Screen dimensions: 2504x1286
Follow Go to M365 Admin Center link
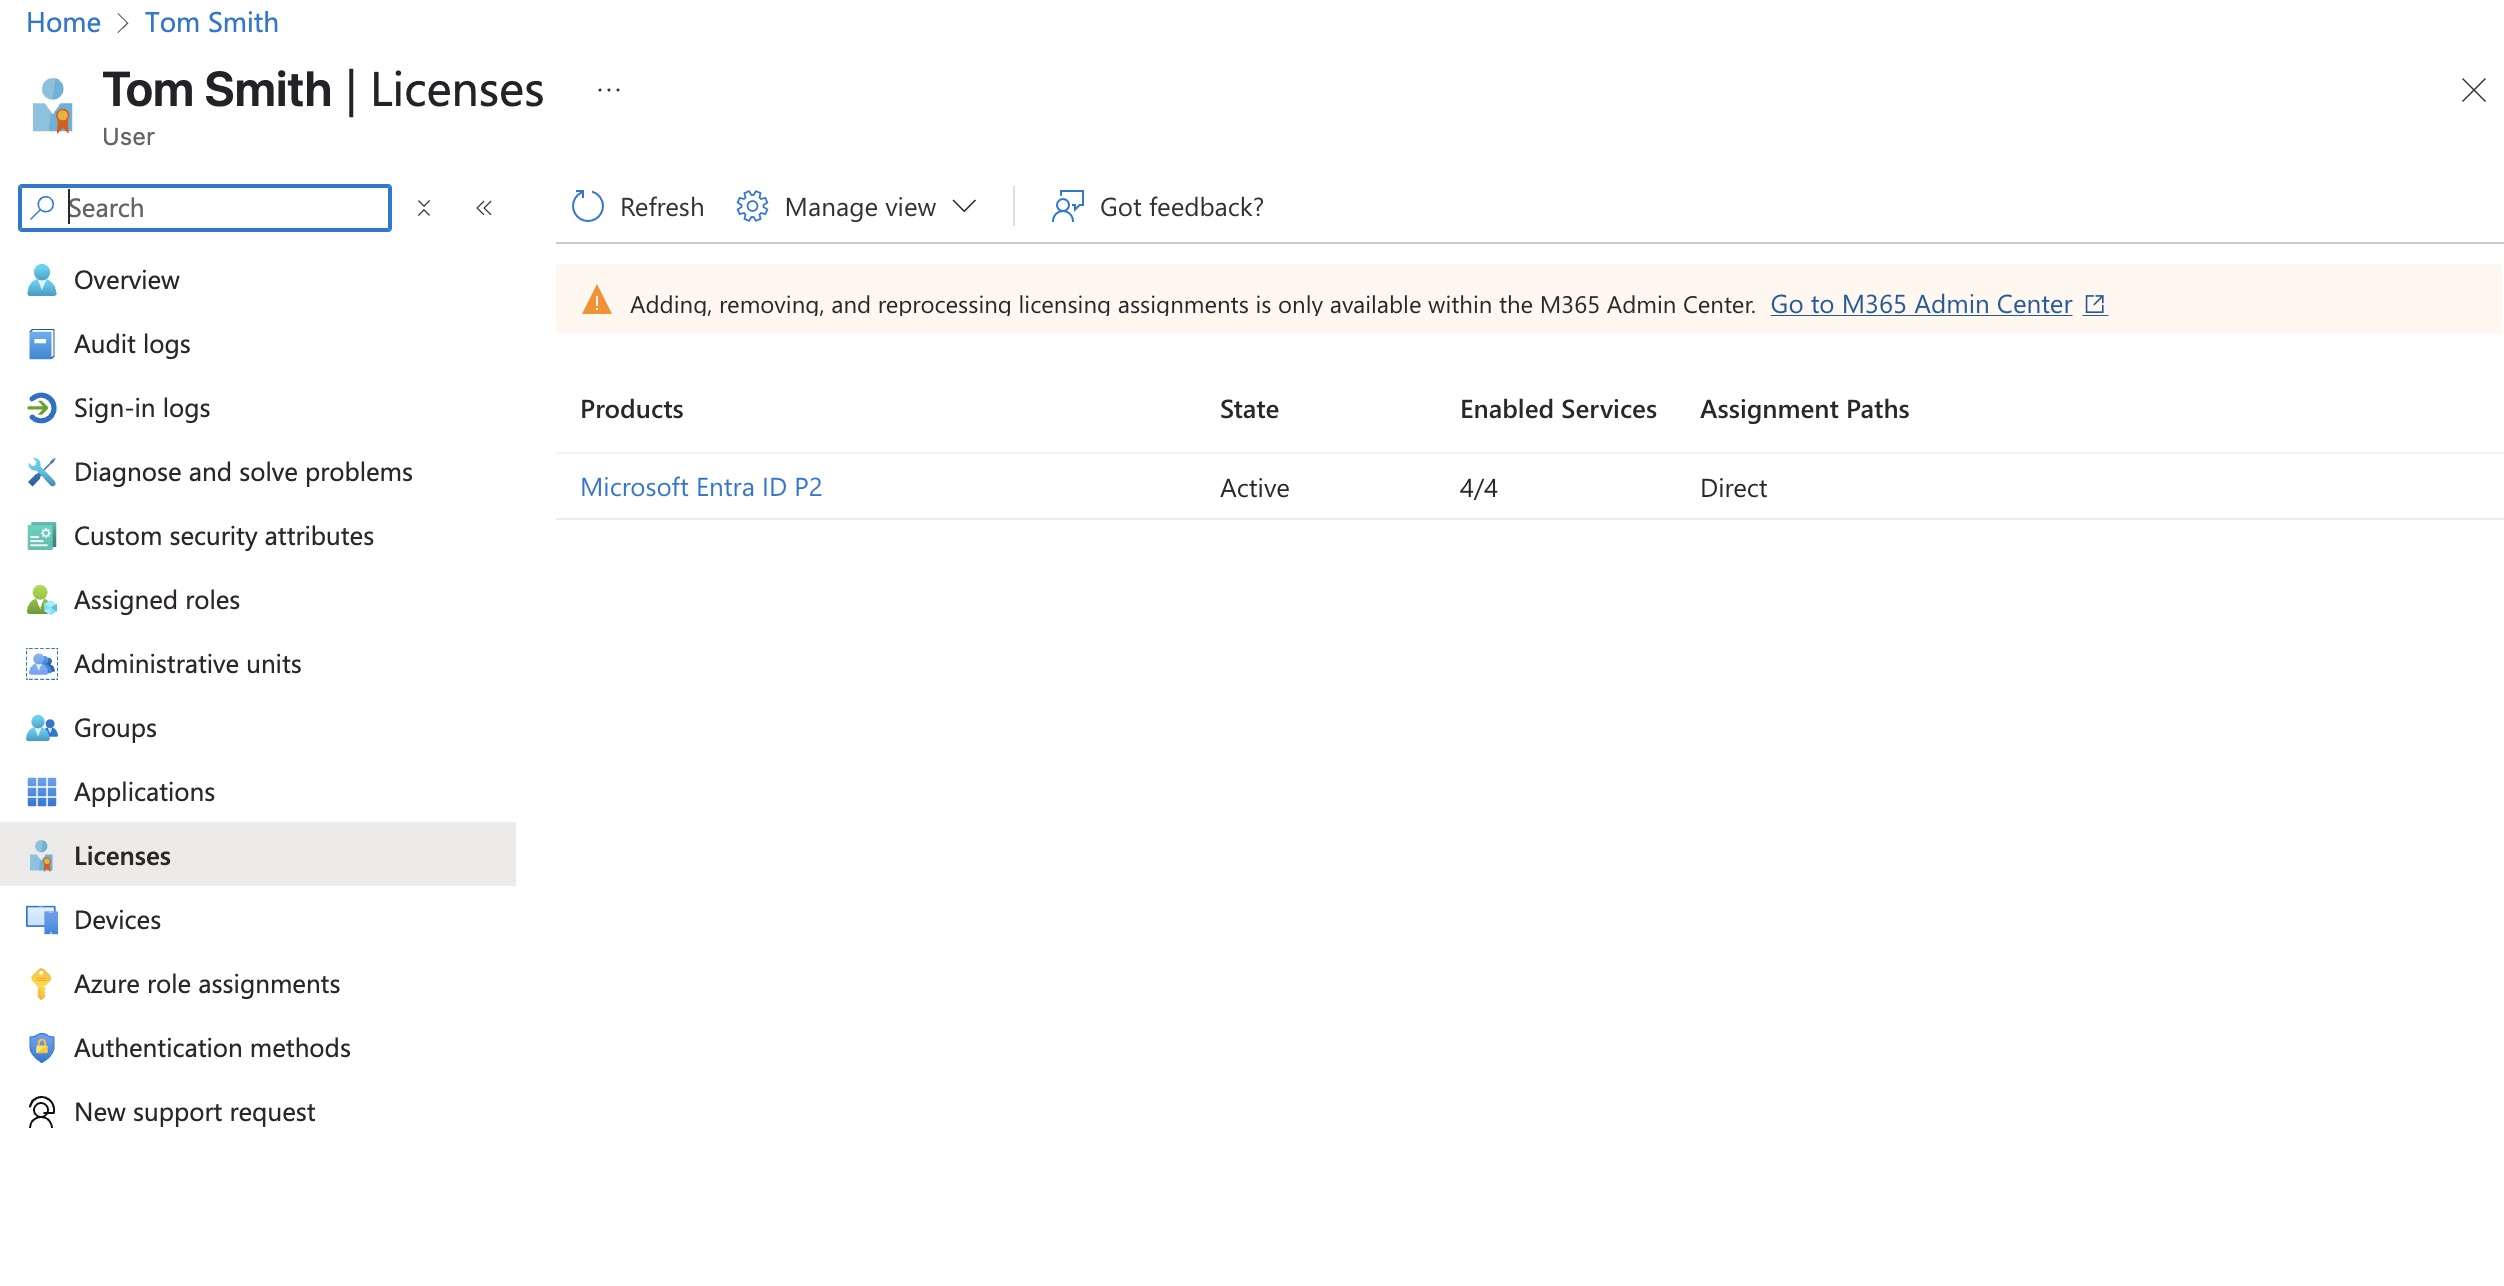tap(1921, 304)
